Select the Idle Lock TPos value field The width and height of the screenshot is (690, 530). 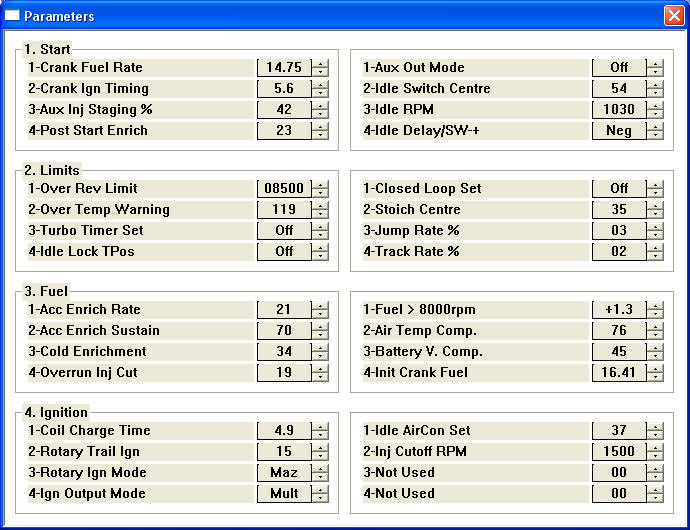click(x=284, y=252)
